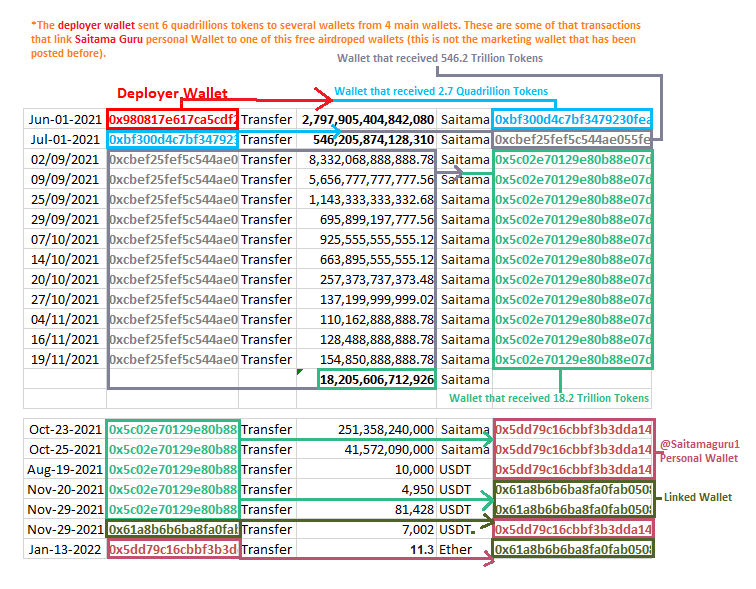Select the date cell 14/10/2021
Screen dimensions: 756x589
[65, 260]
